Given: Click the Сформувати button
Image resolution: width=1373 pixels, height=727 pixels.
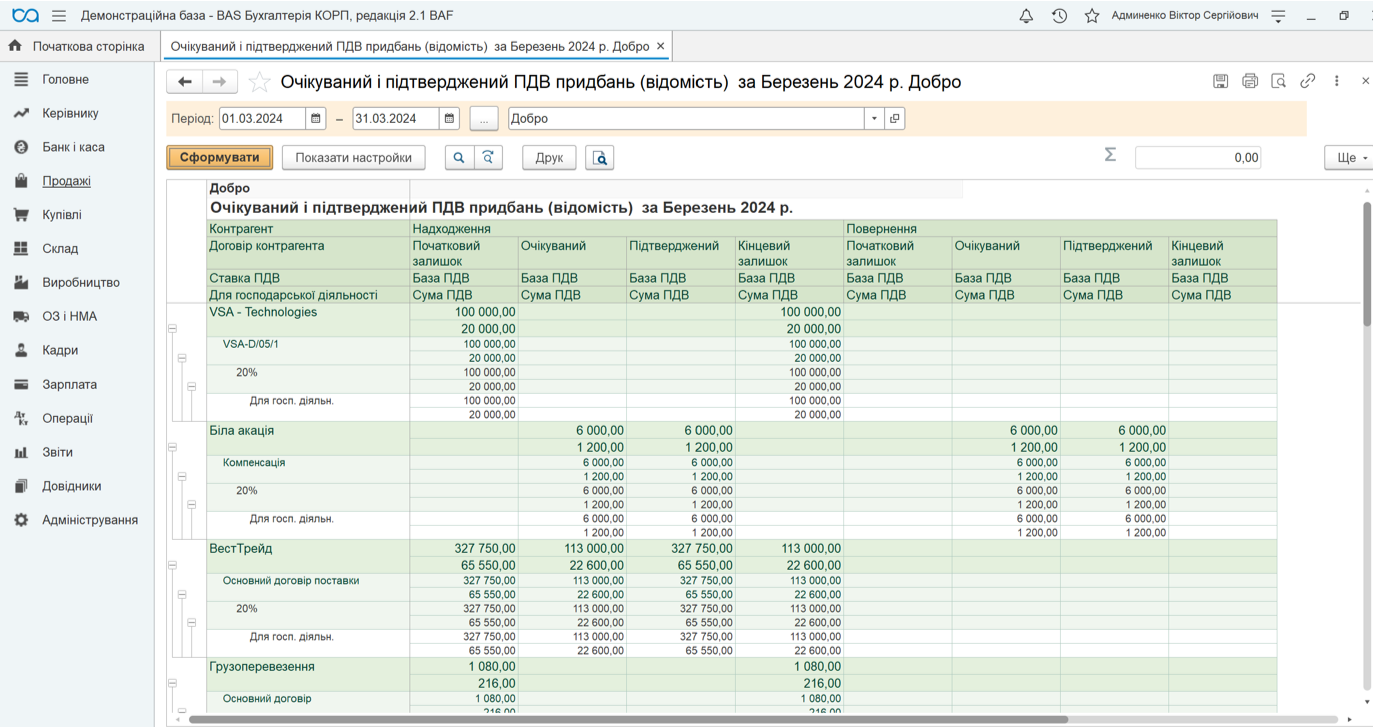Looking at the screenshot, I should (x=220, y=158).
